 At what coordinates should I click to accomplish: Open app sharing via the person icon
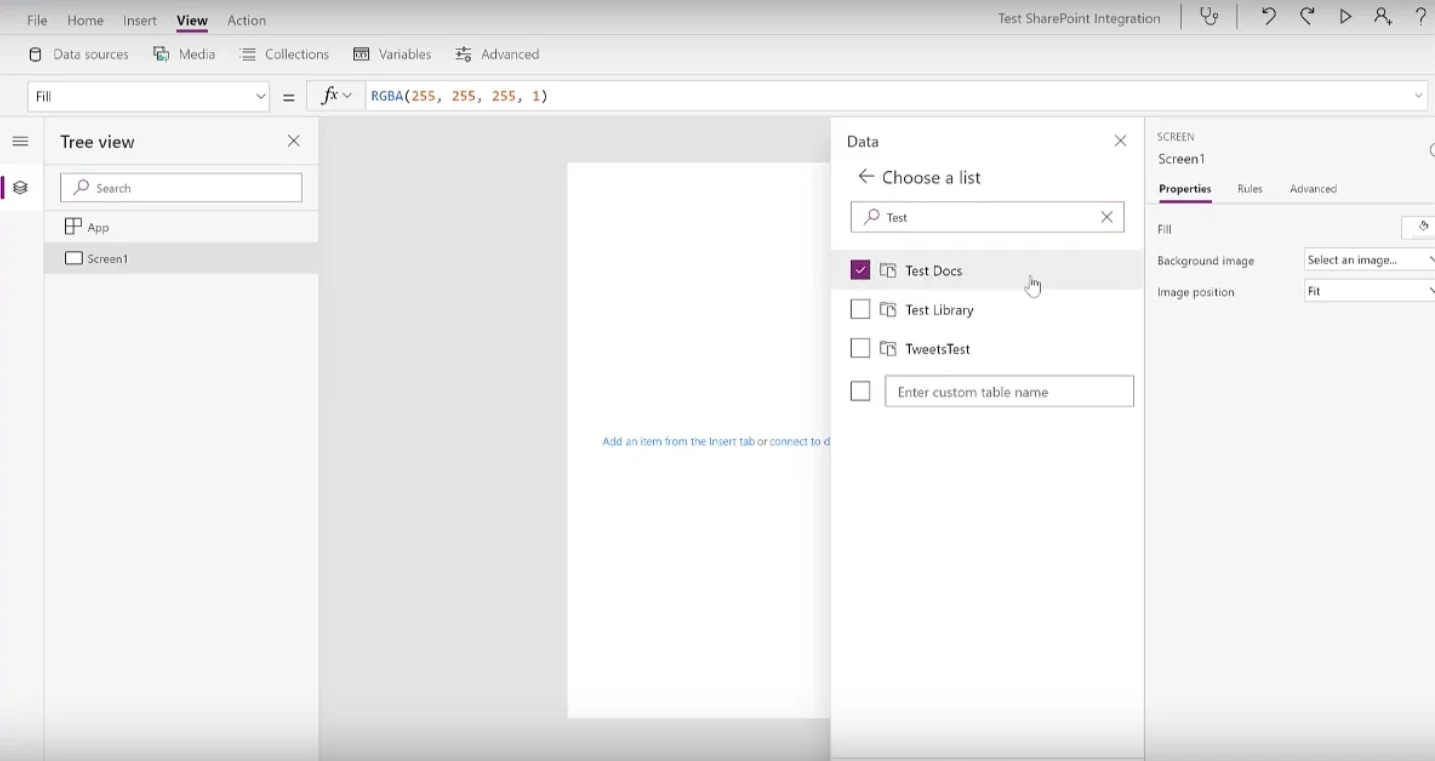[x=1383, y=17]
